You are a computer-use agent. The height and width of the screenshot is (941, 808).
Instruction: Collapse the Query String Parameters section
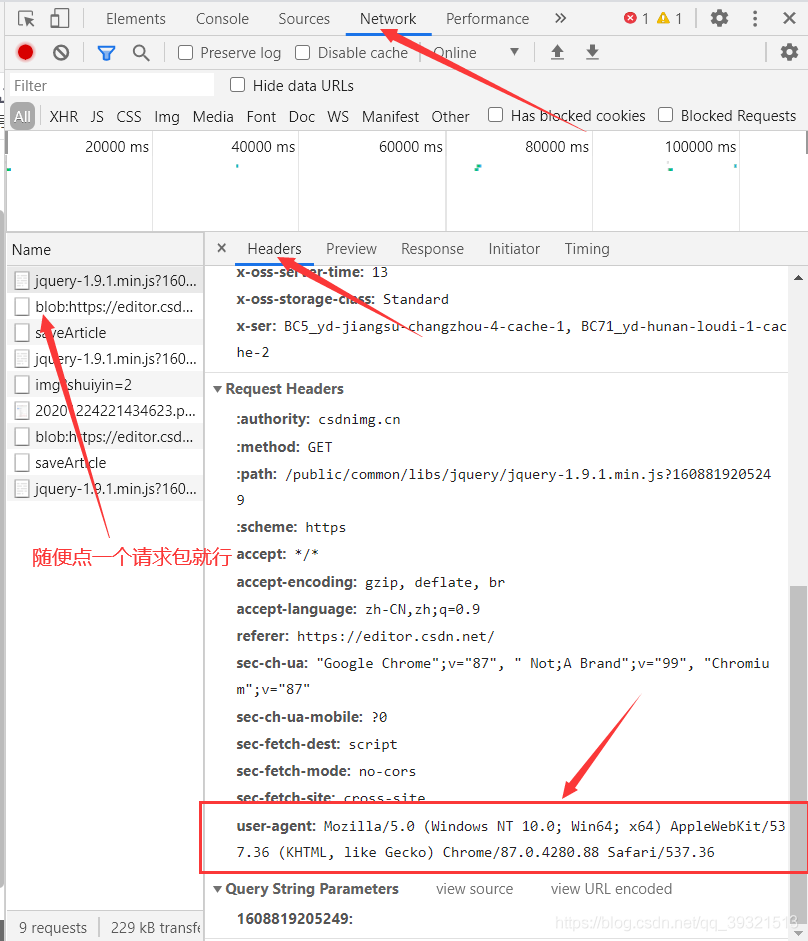pos(217,889)
